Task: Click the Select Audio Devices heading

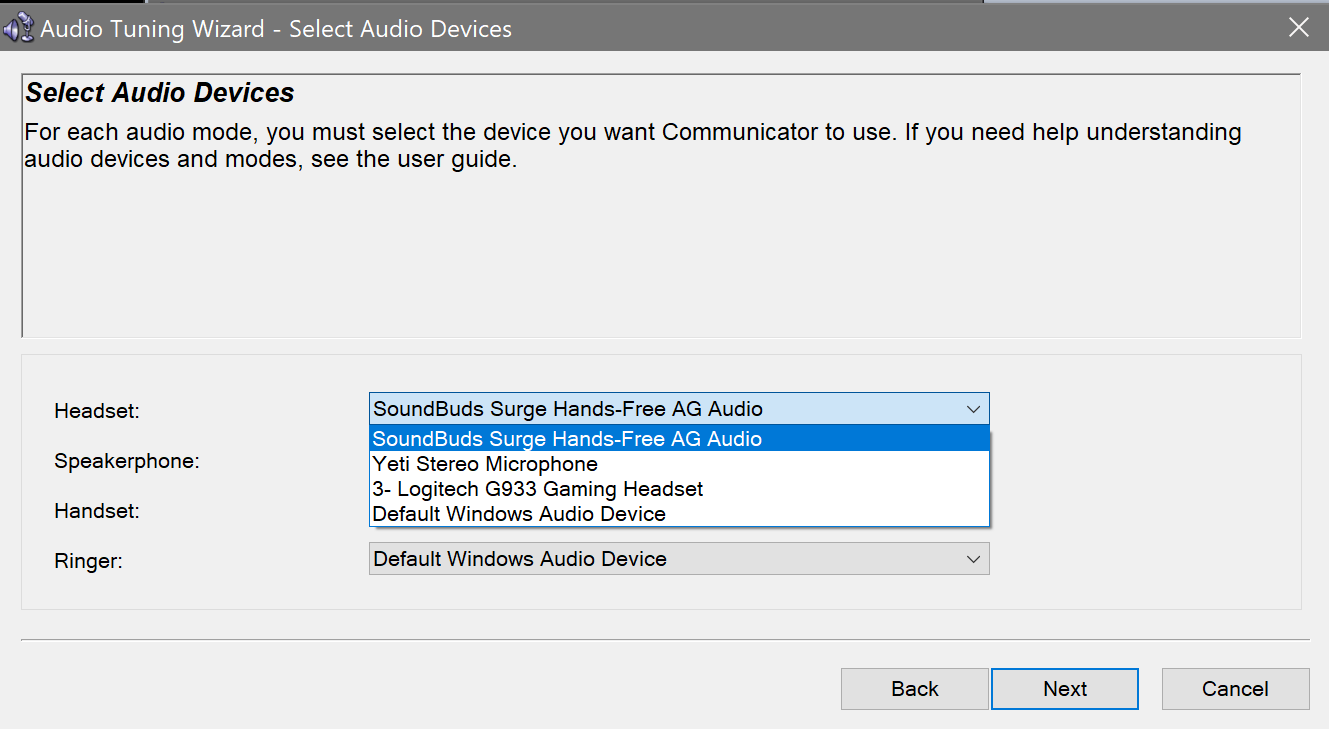Action: pos(160,93)
